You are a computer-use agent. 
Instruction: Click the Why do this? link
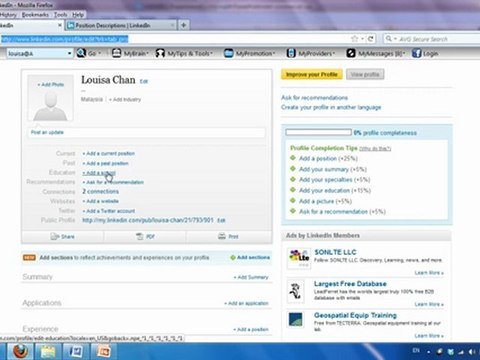coord(375,148)
